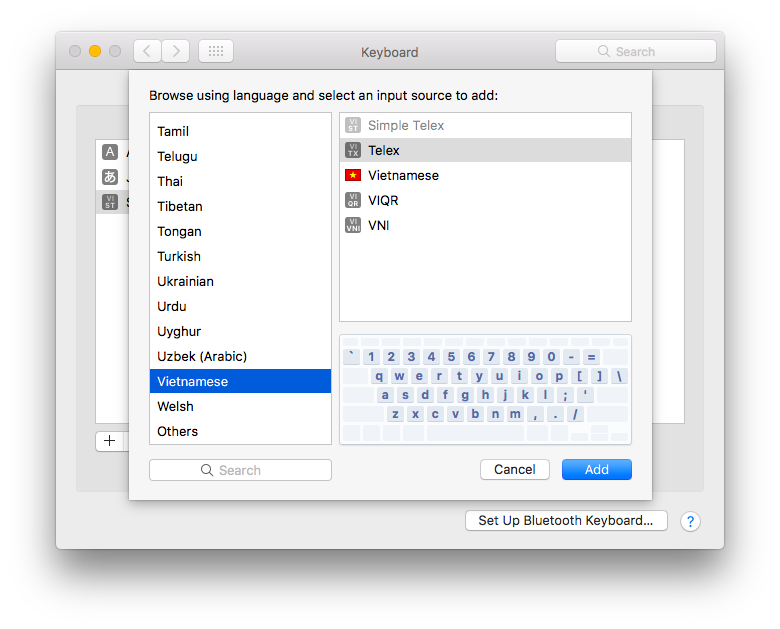Image resolution: width=780 pixels, height=629 pixels.
Task: Select Tibetan in the language list
Action: pos(240,207)
